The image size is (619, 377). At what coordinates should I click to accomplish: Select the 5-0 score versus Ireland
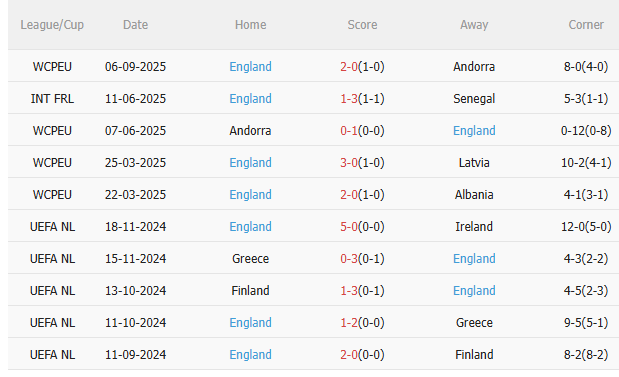coord(349,226)
